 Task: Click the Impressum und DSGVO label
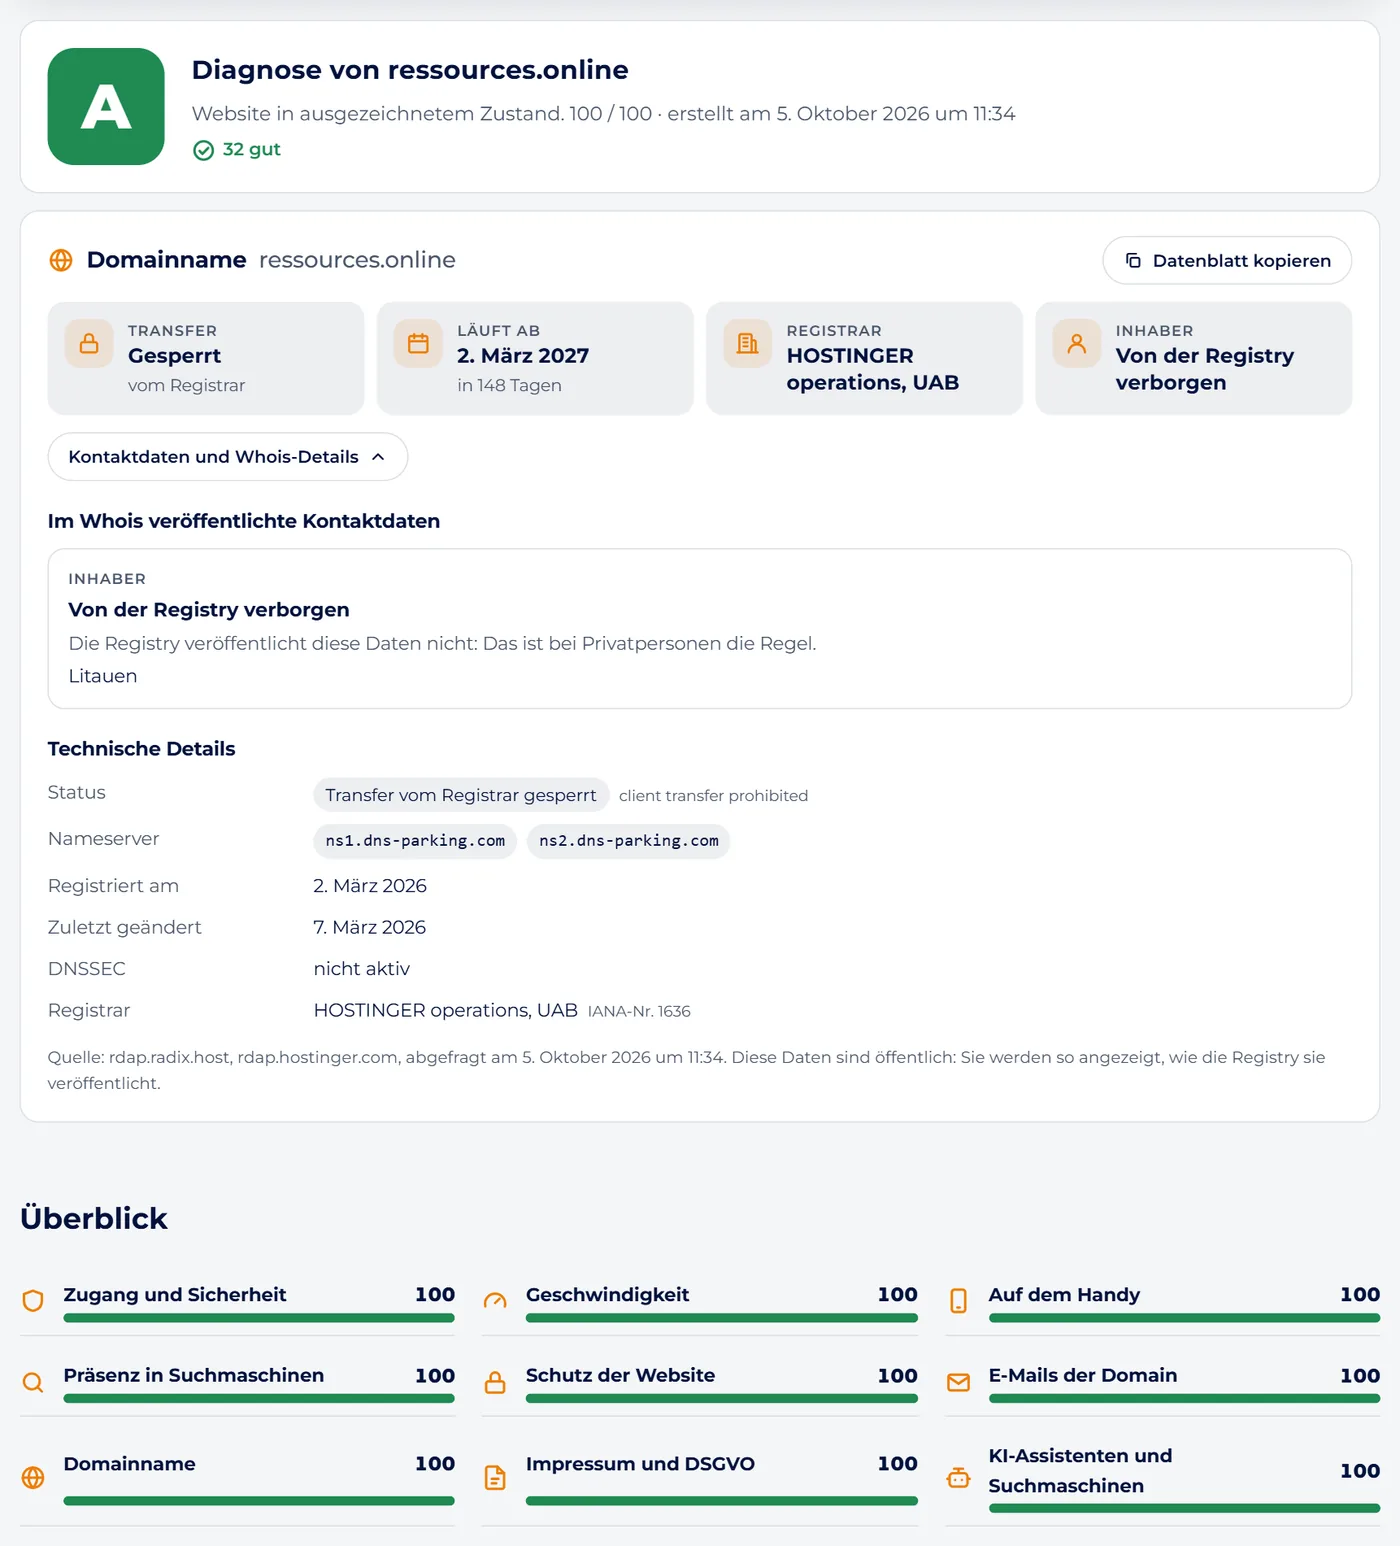click(640, 1464)
